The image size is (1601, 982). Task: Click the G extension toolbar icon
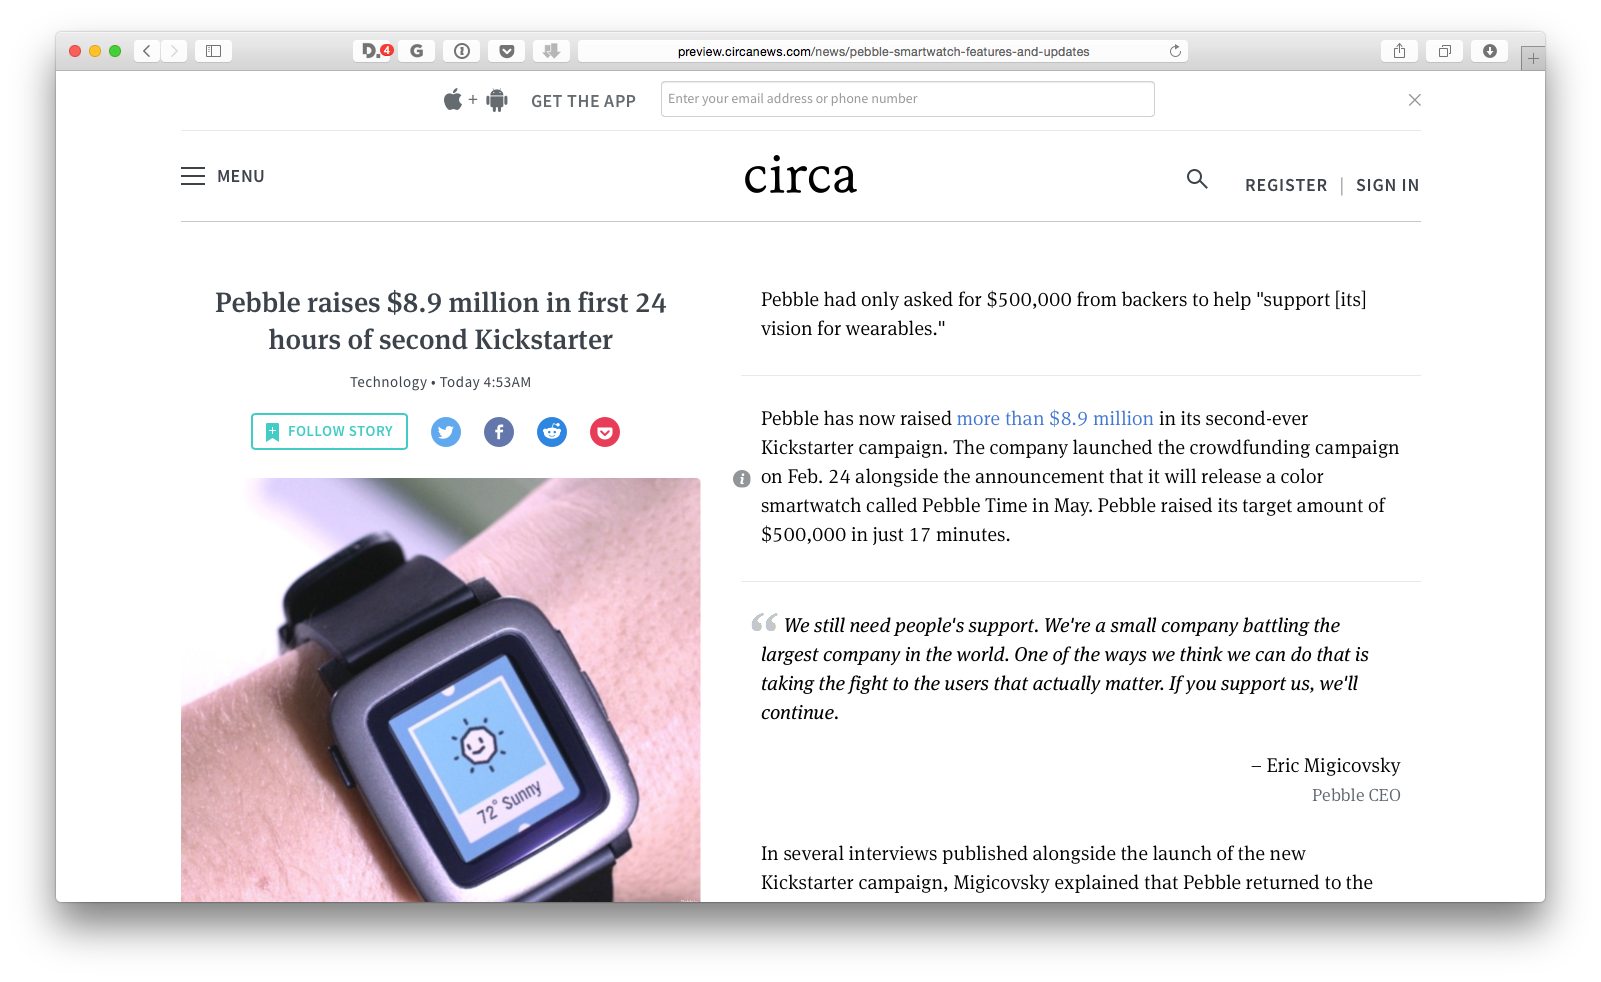(x=417, y=51)
